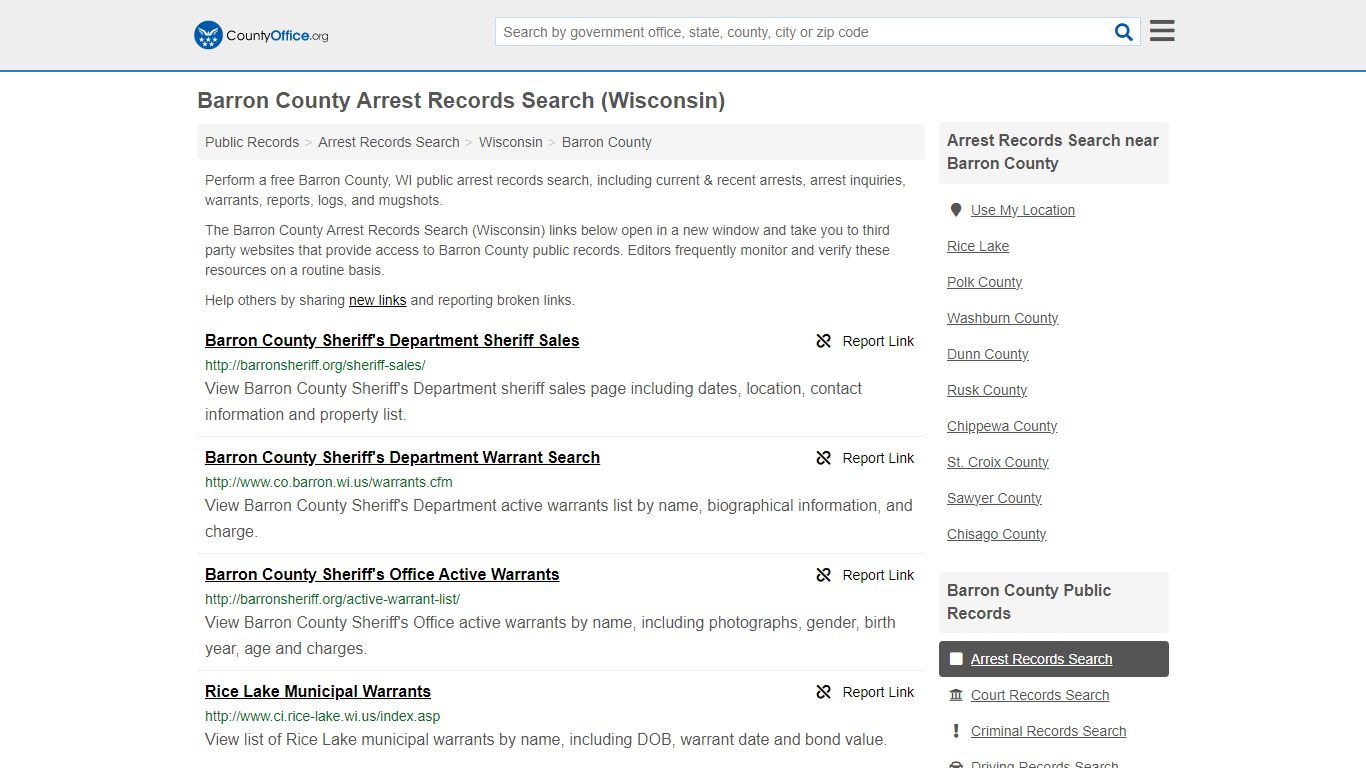This screenshot has height=768, width=1366.
Task: Open Barron County Sheriff's Department Sheriff Sales
Action: [392, 340]
